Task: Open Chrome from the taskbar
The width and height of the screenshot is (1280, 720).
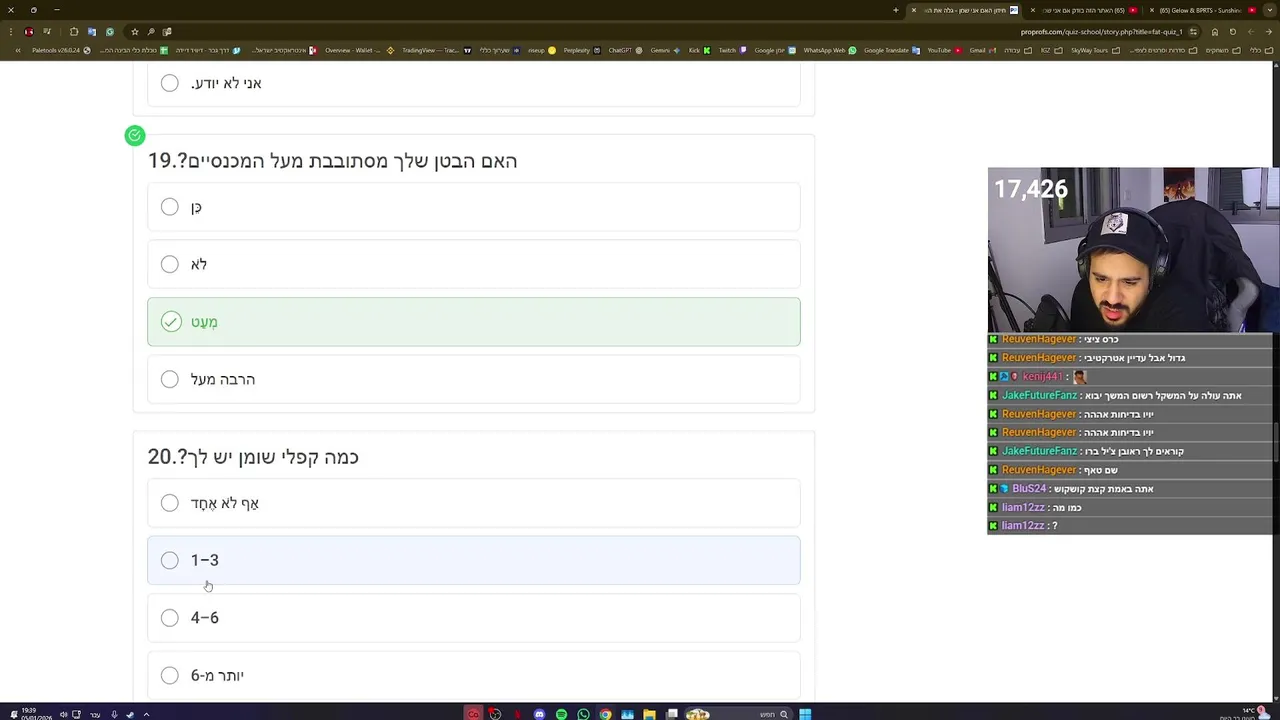Action: tap(605, 714)
